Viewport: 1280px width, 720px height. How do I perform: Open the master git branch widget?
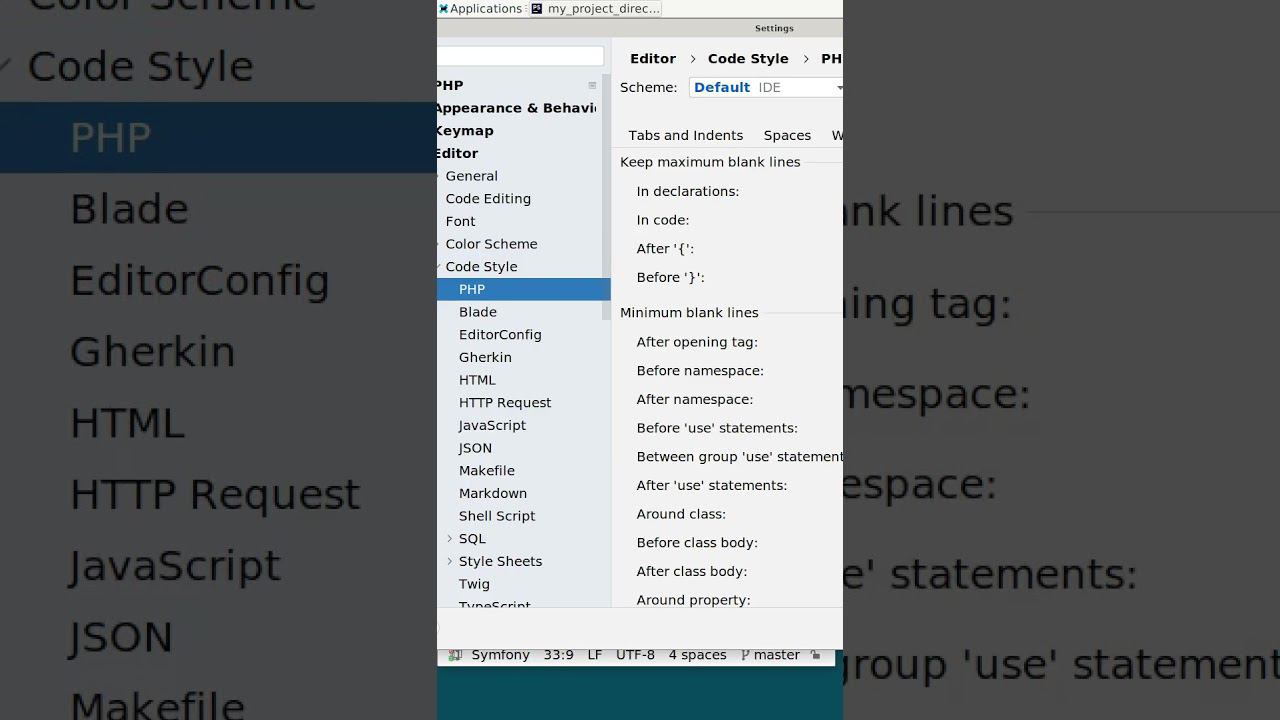click(x=771, y=655)
